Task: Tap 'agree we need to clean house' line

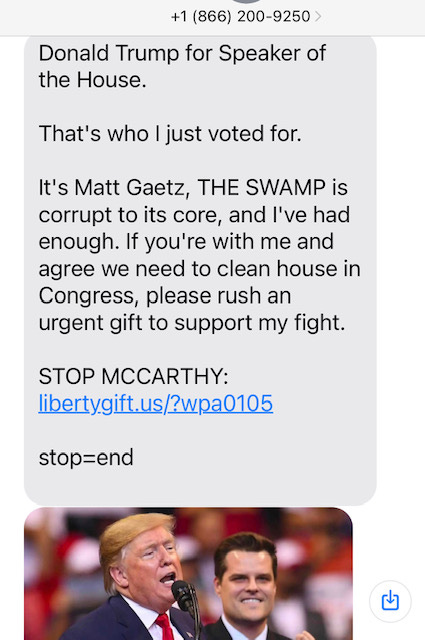Action: tap(200, 269)
